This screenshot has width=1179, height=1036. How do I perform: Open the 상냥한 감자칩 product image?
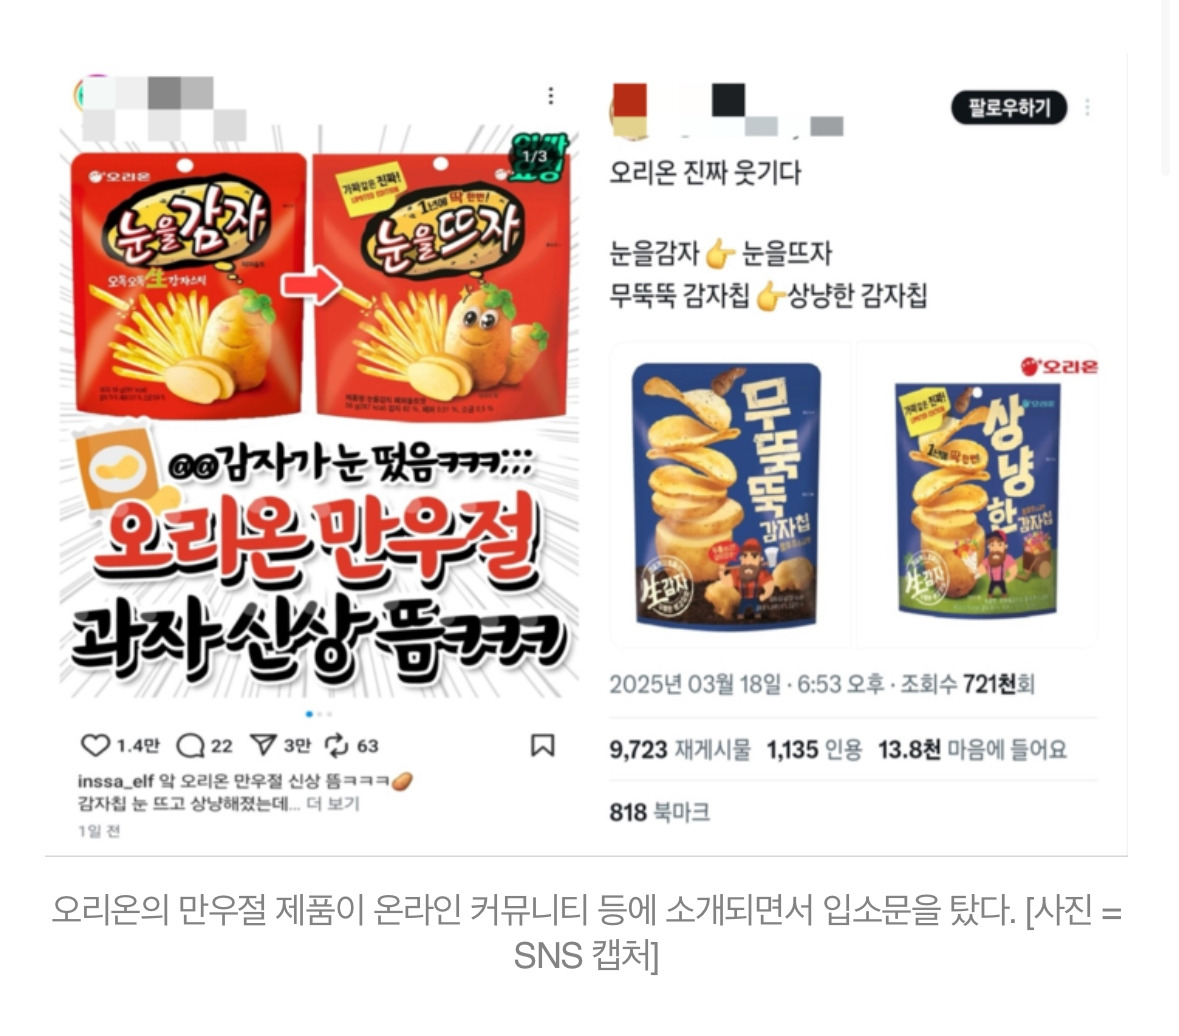pos(977,494)
